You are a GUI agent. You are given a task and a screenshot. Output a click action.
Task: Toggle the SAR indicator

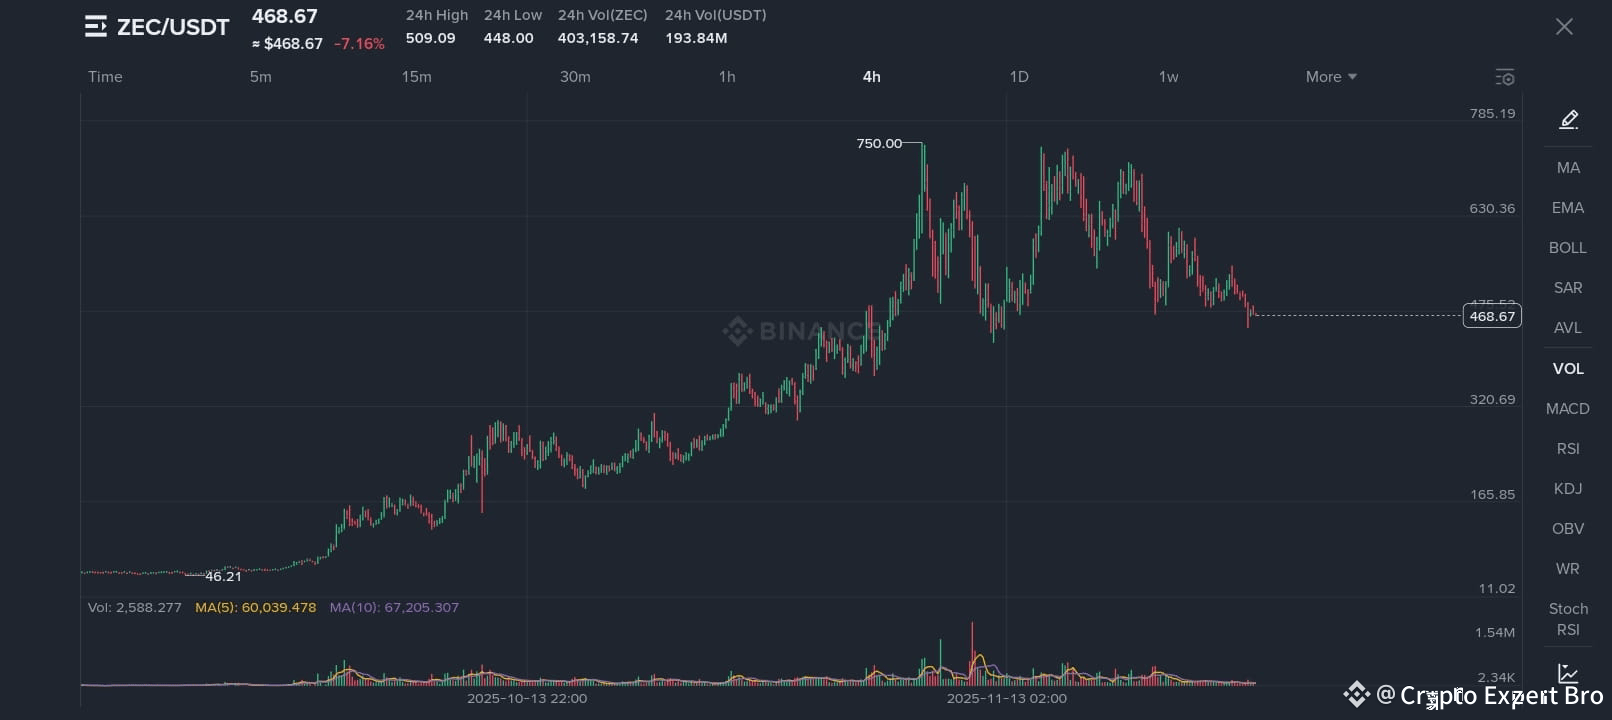tap(1568, 288)
